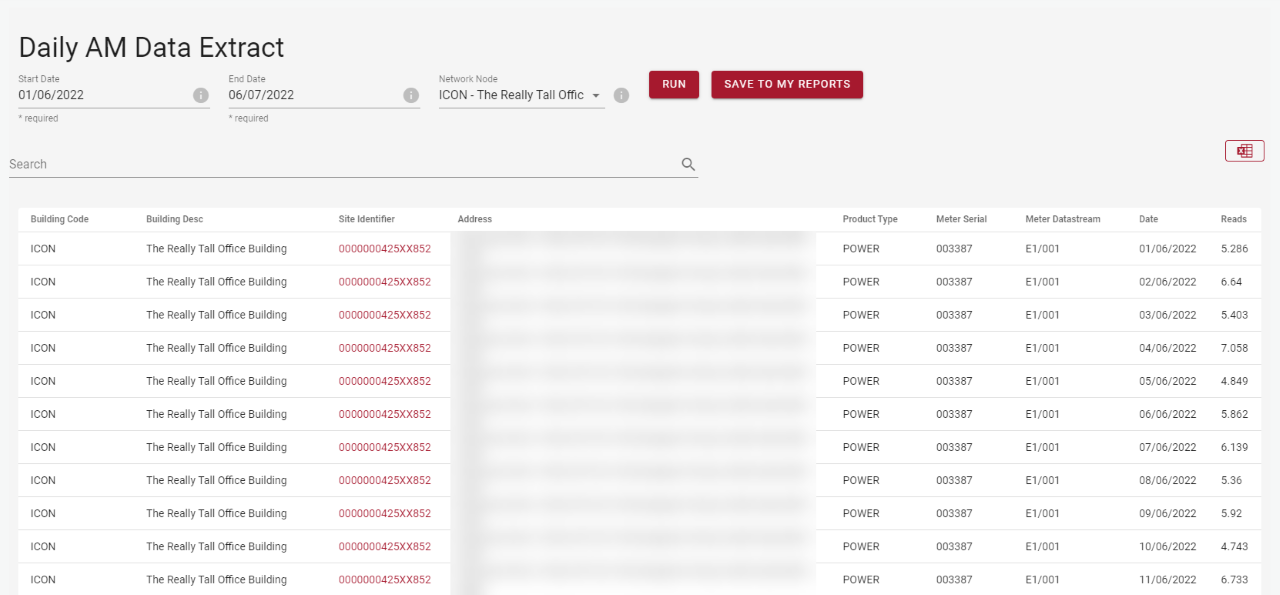Open site identifier link for 11/06/2022 row
This screenshot has width=1280, height=595.
(384, 580)
